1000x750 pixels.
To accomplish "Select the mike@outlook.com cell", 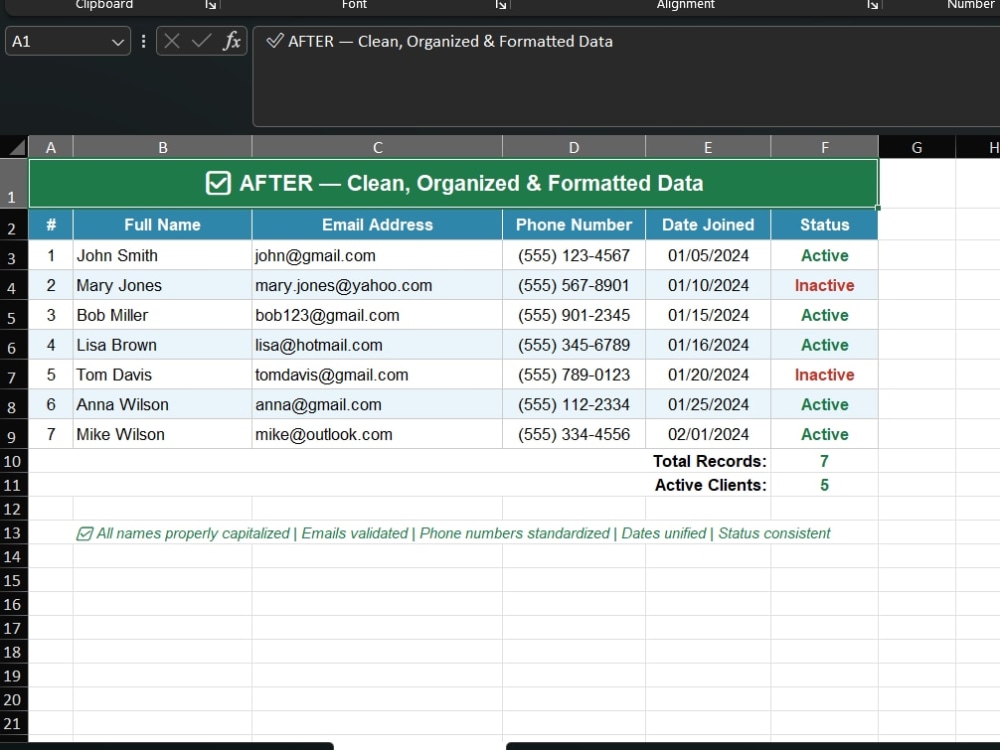I will pos(378,434).
